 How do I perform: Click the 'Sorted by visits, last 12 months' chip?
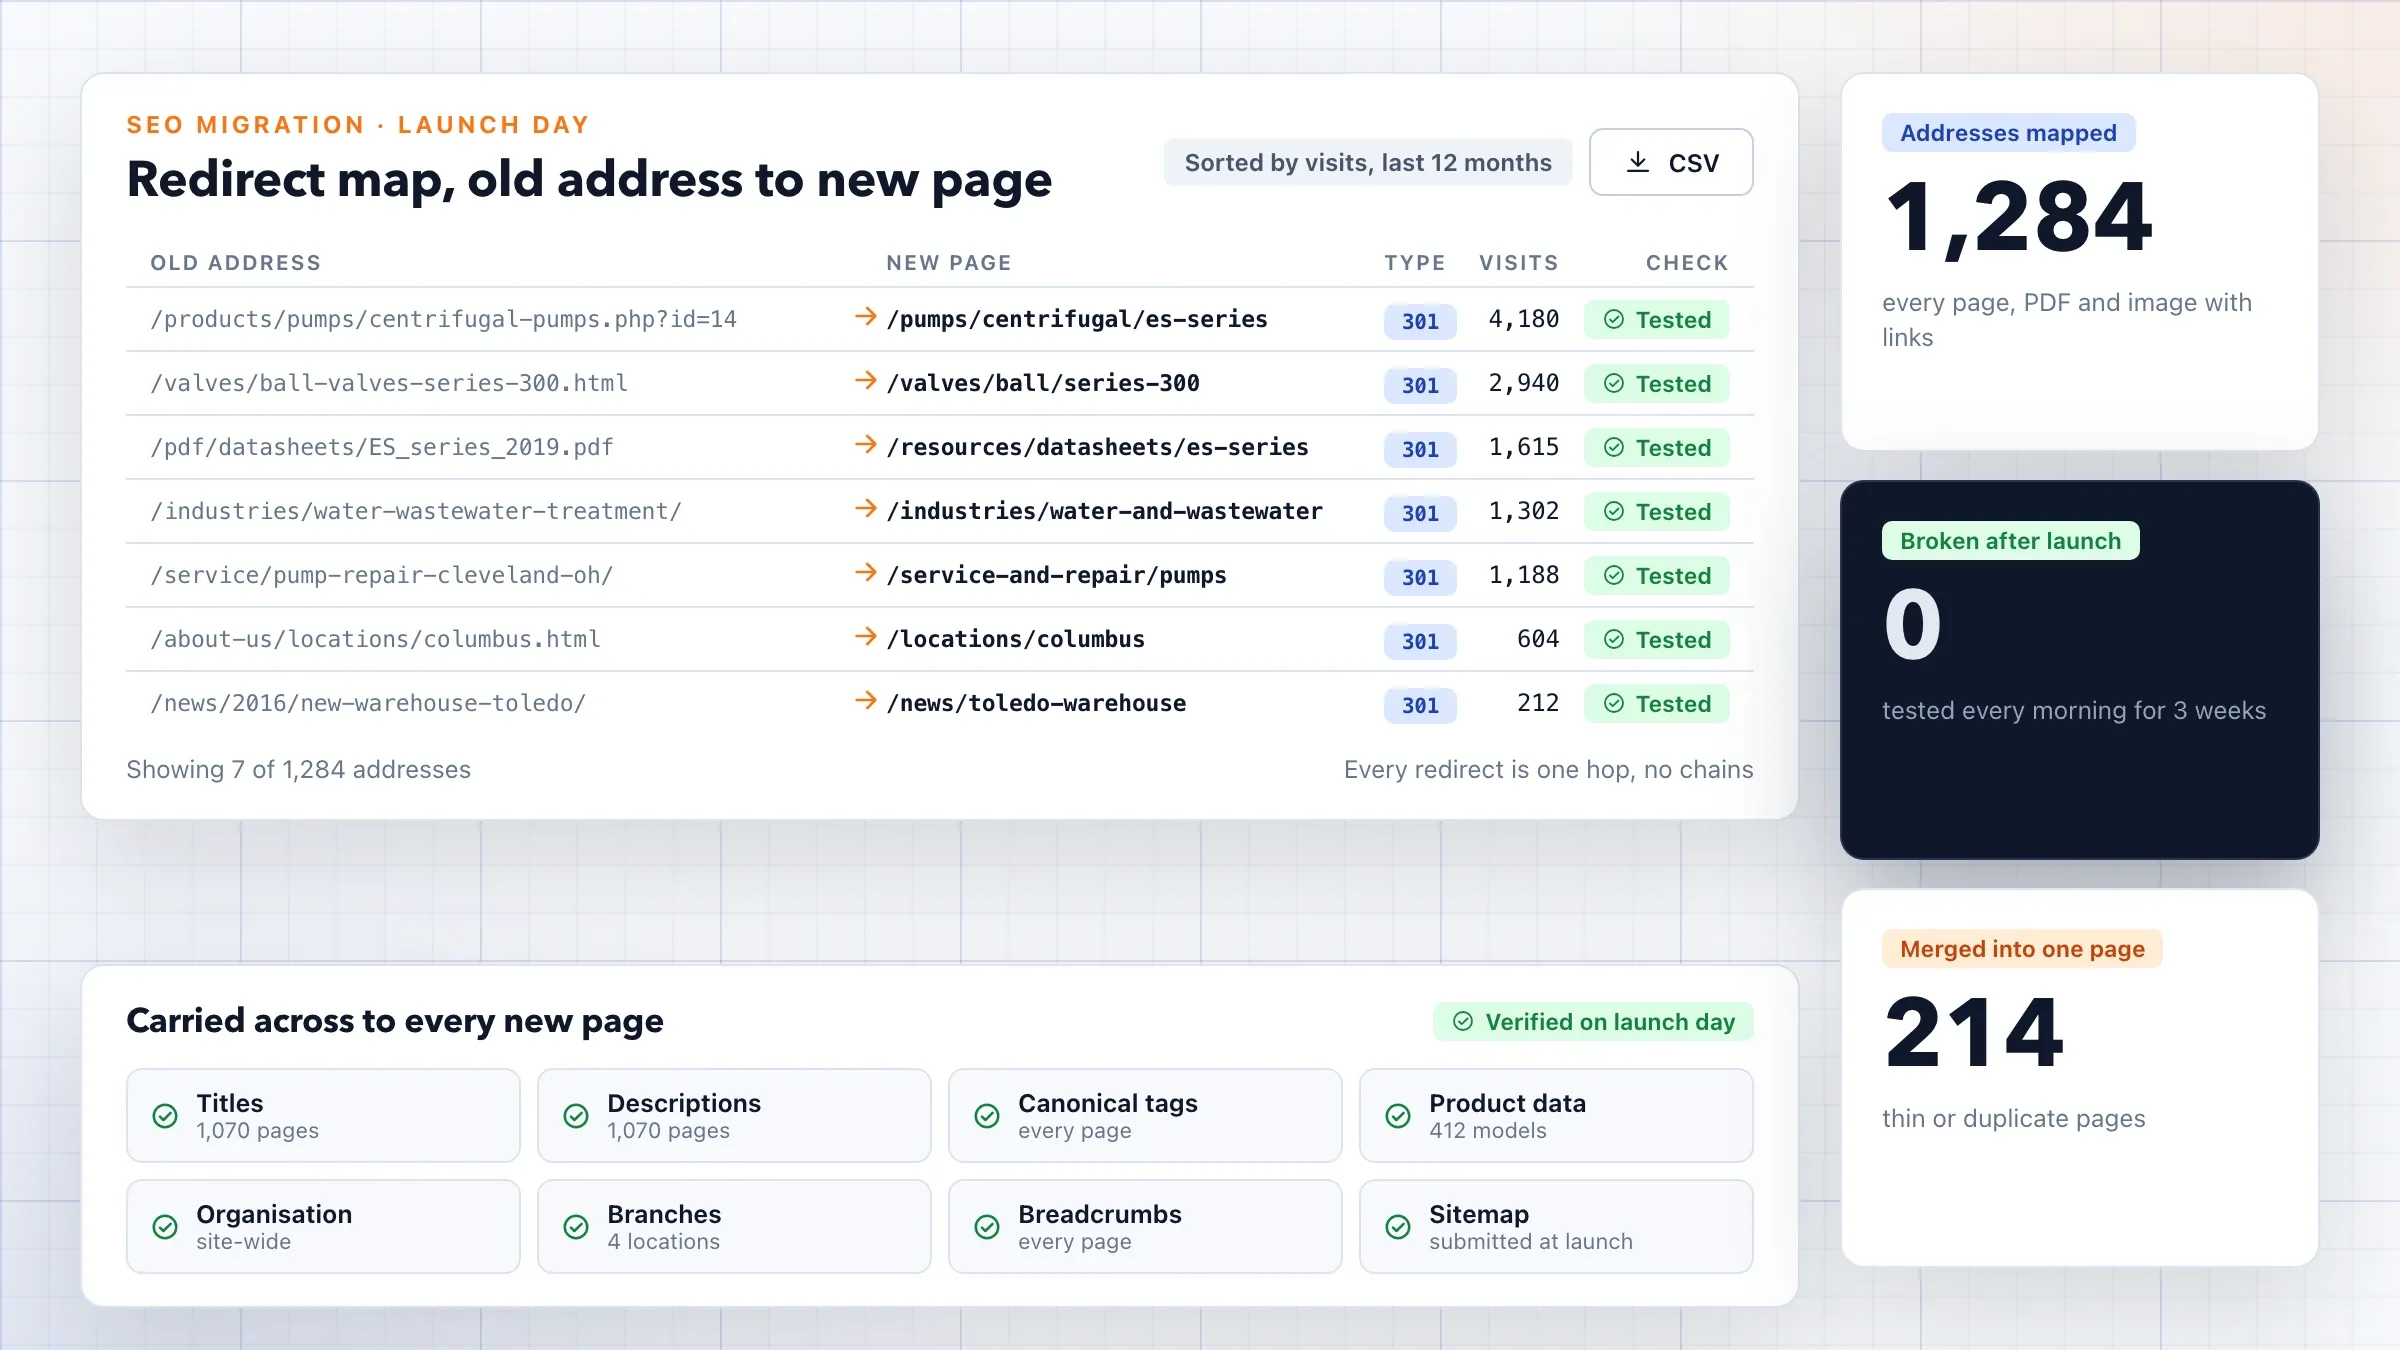click(x=1368, y=162)
